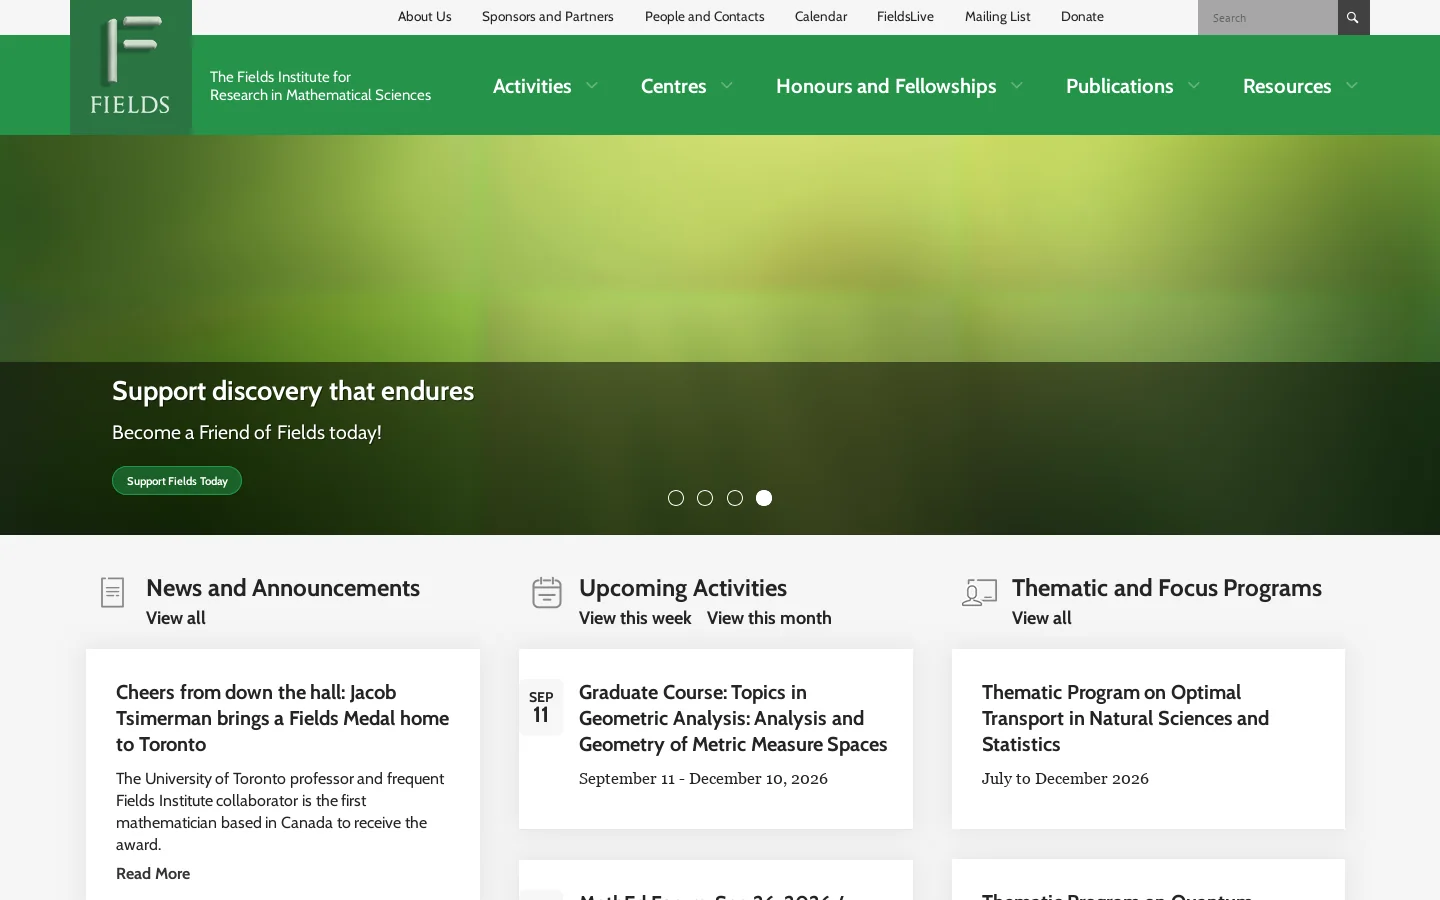Open the Centres main menu
The image size is (1440, 900).
coord(674,86)
